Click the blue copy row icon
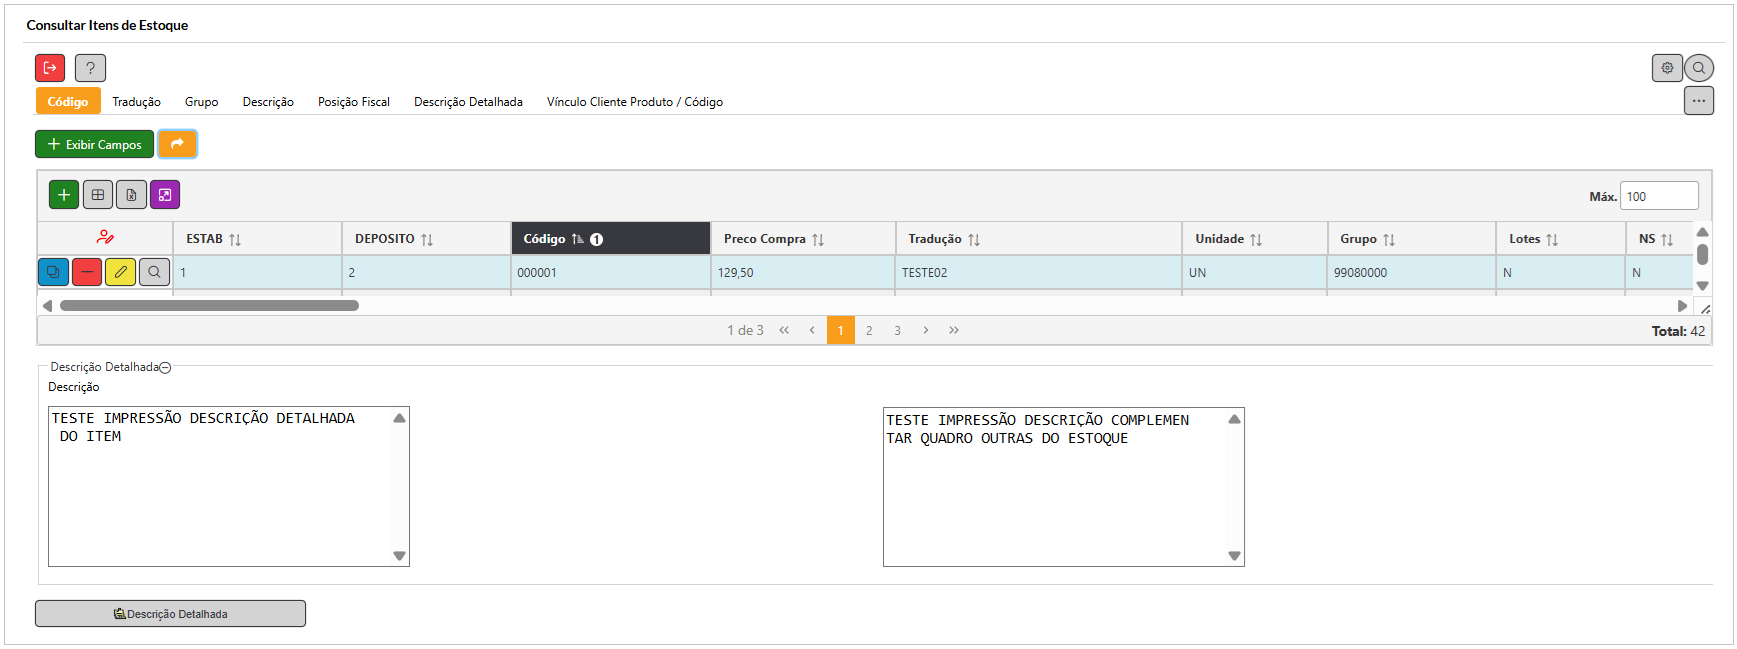This screenshot has height=649, width=1737. point(54,272)
